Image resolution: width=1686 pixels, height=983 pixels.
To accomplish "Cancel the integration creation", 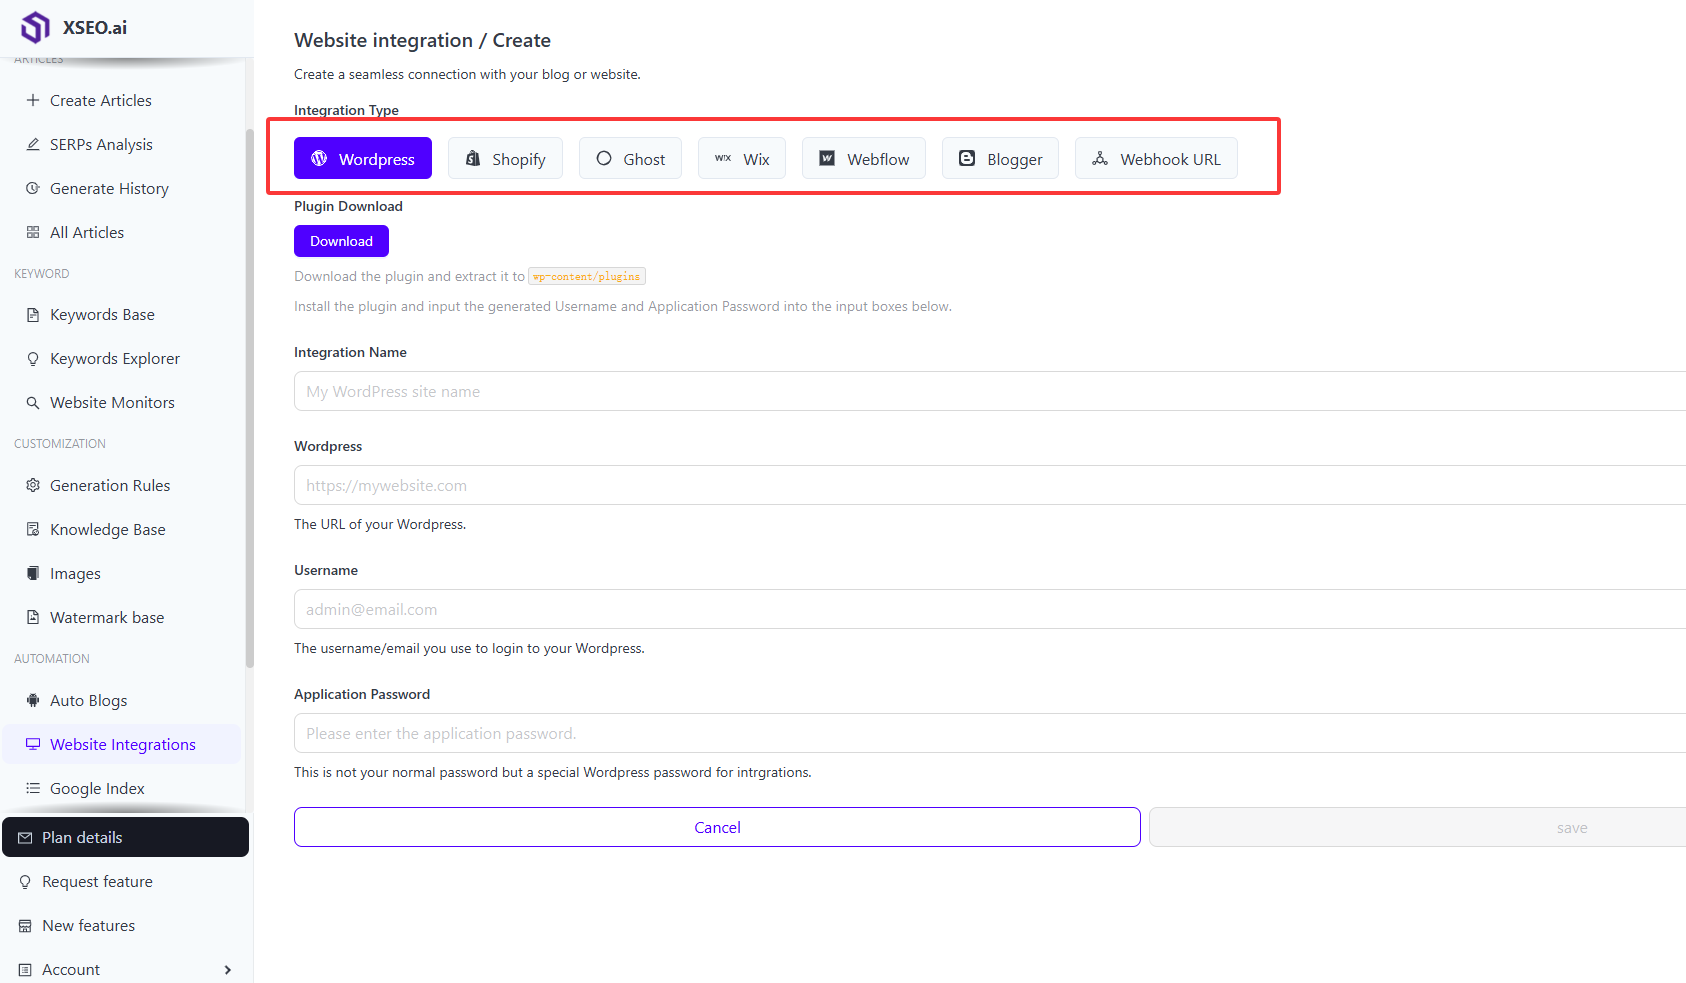I will pos(717,827).
